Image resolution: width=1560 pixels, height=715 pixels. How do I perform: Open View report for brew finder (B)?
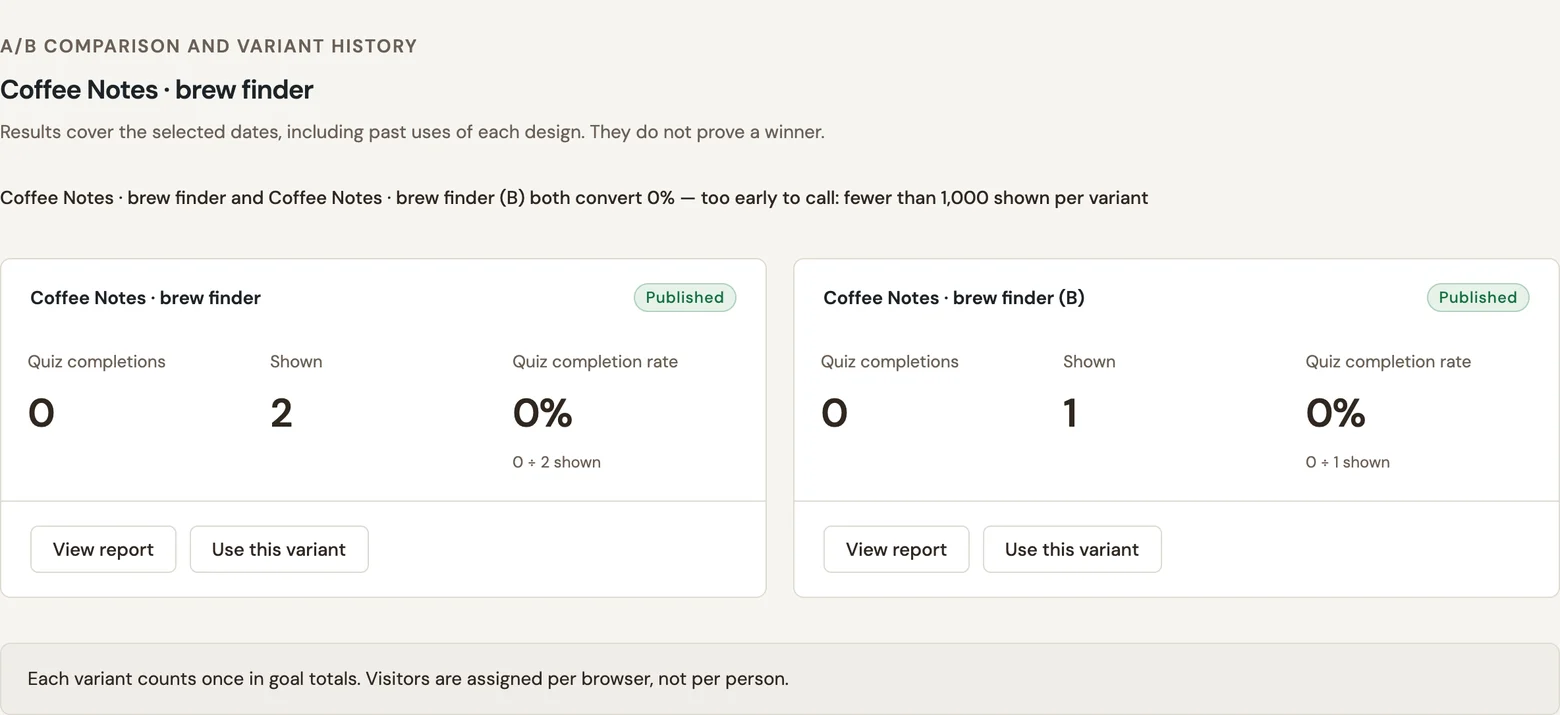[896, 549]
